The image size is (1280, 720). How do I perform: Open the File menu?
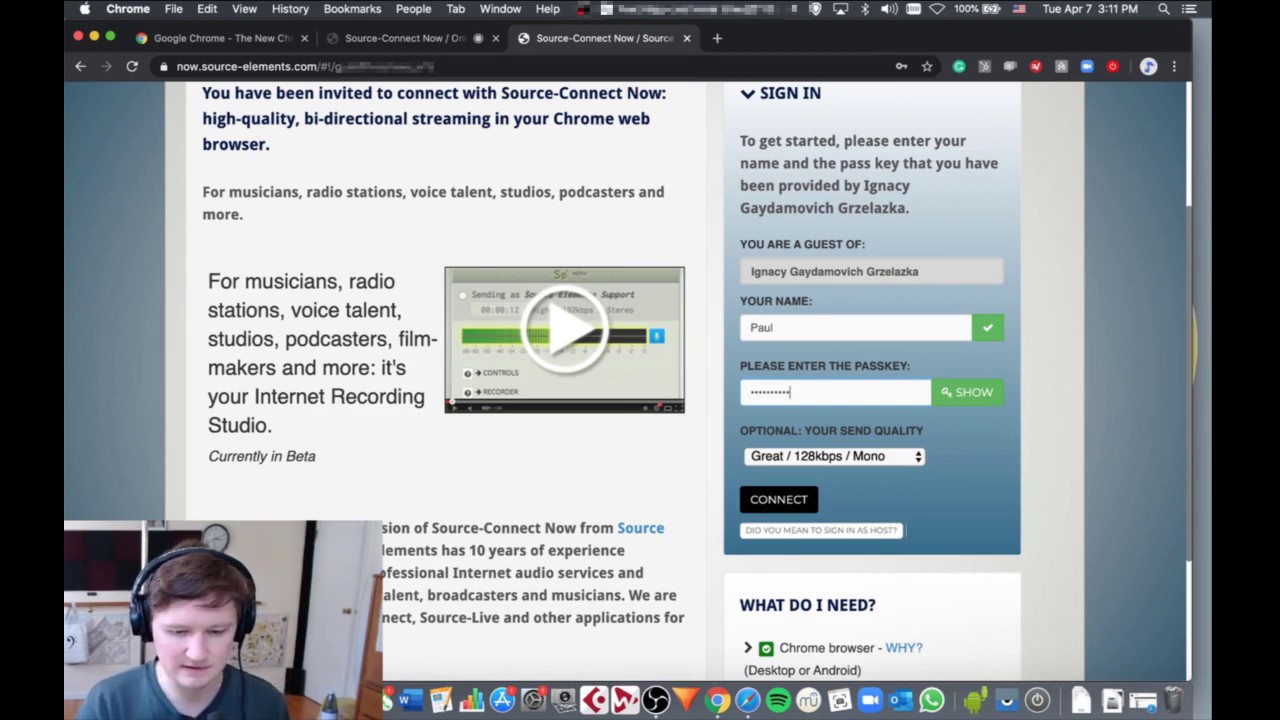pyautogui.click(x=174, y=9)
